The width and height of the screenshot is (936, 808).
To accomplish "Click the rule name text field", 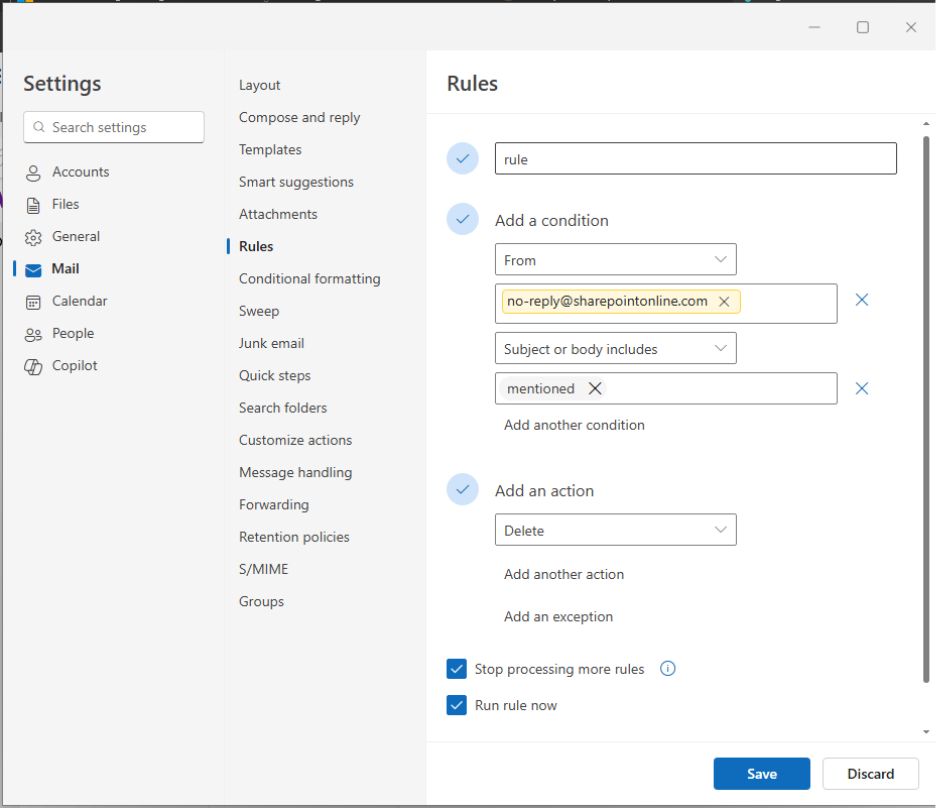I will [695, 159].
